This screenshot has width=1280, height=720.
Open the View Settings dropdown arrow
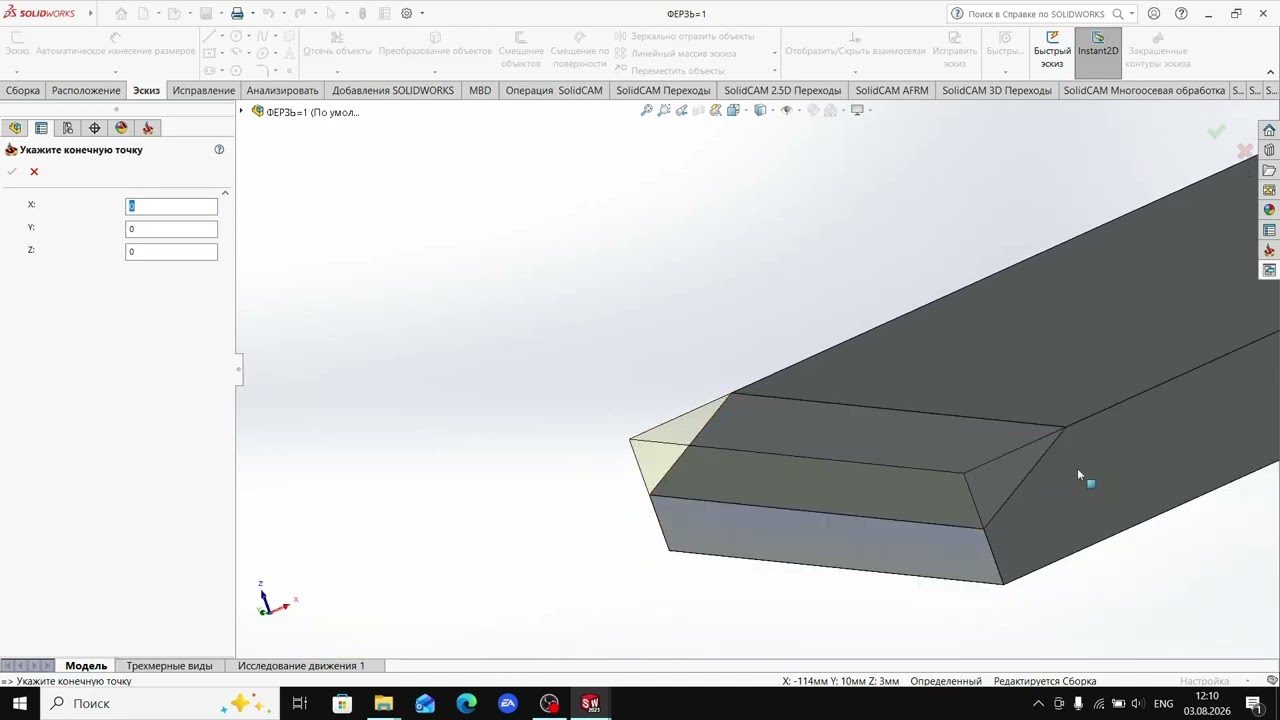click(870, 110)
